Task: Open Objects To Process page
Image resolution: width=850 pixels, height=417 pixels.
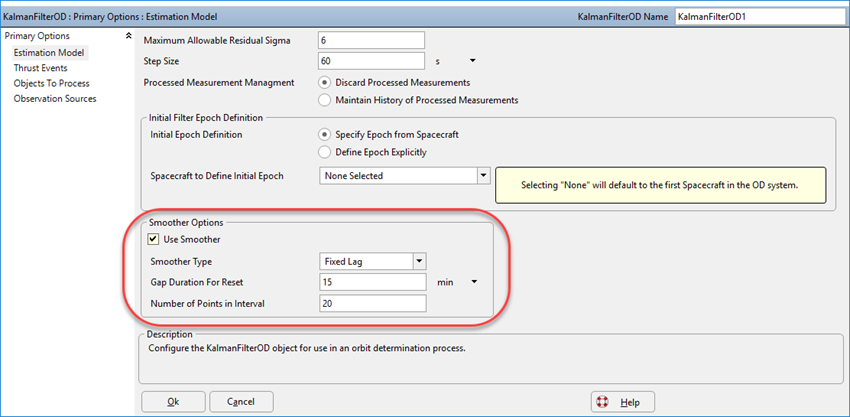Action: (x=51, y=83)
